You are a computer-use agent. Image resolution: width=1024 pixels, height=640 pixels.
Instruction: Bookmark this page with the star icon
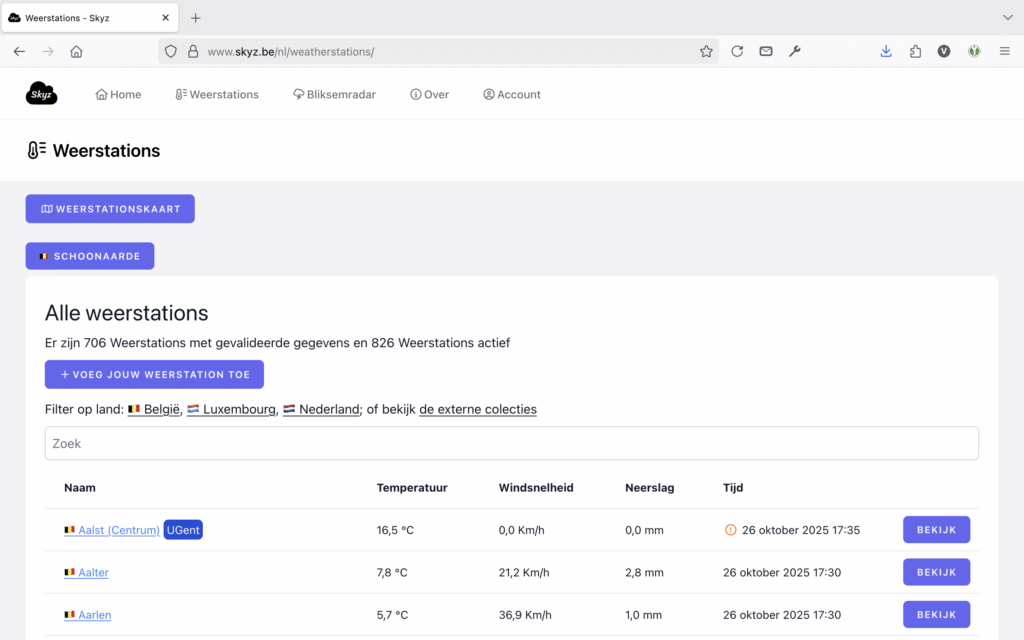706,51
